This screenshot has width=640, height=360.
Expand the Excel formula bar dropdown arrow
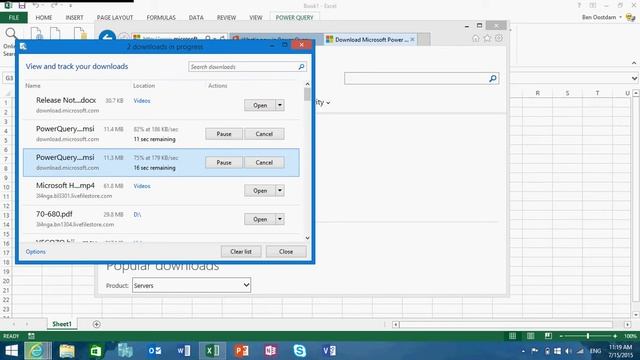click(634, 78)
